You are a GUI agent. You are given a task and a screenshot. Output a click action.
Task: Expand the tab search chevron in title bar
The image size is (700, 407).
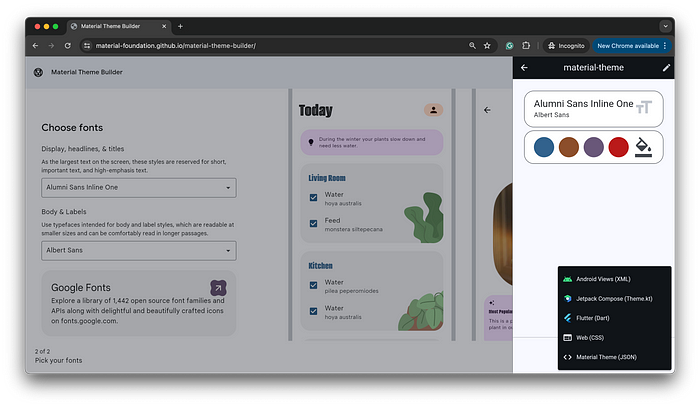pos(665,26)
